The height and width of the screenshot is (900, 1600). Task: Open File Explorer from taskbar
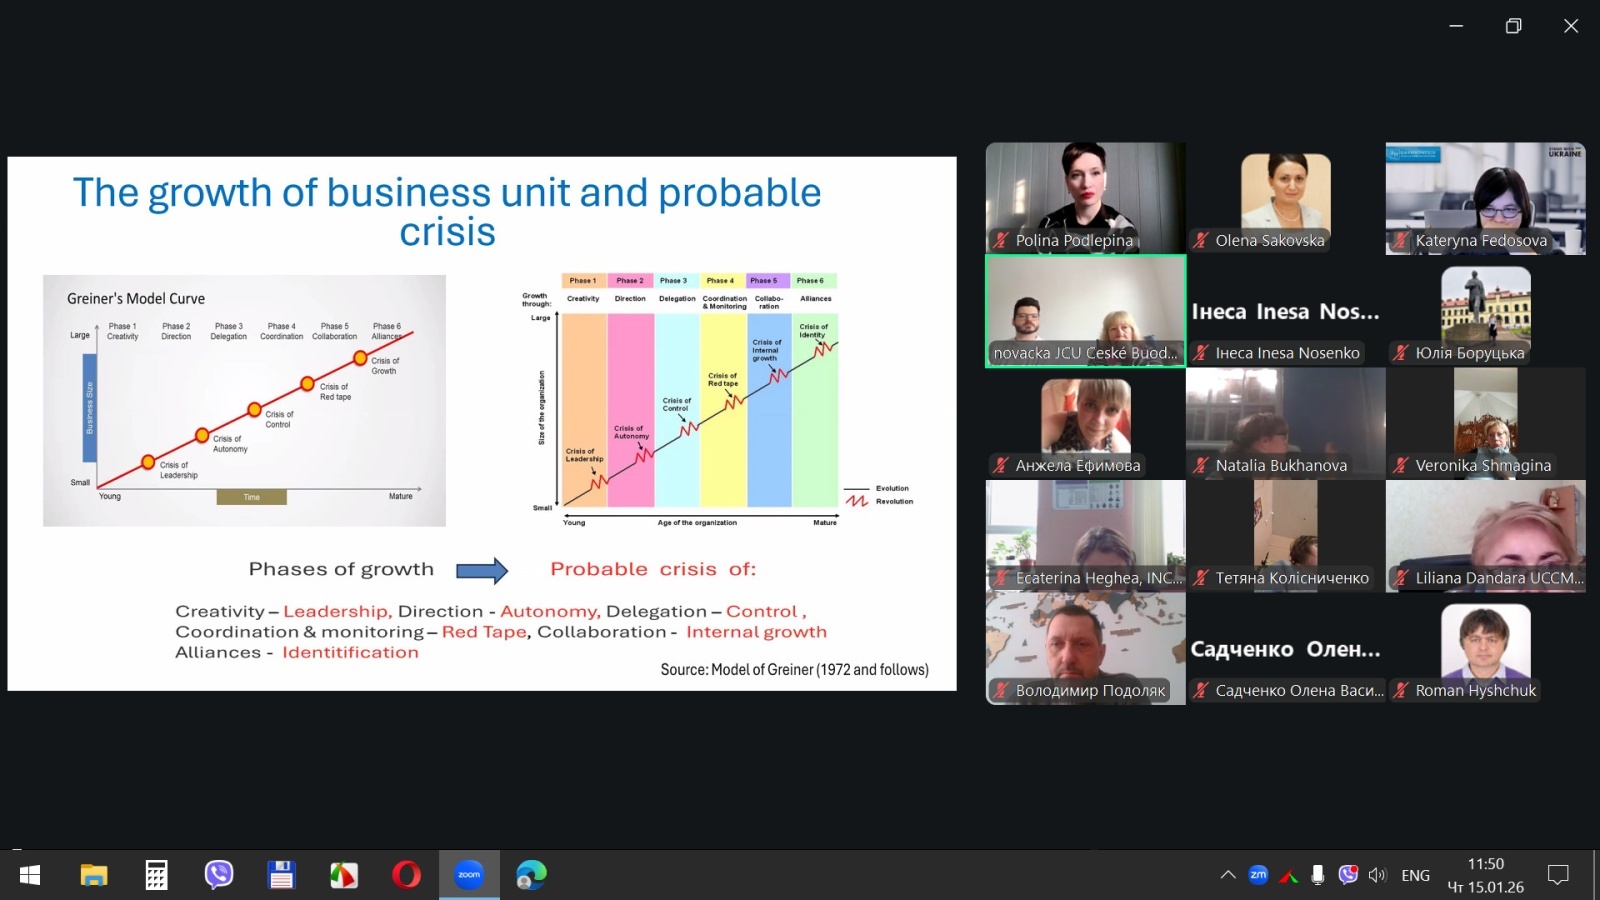[x=93, y=875]
